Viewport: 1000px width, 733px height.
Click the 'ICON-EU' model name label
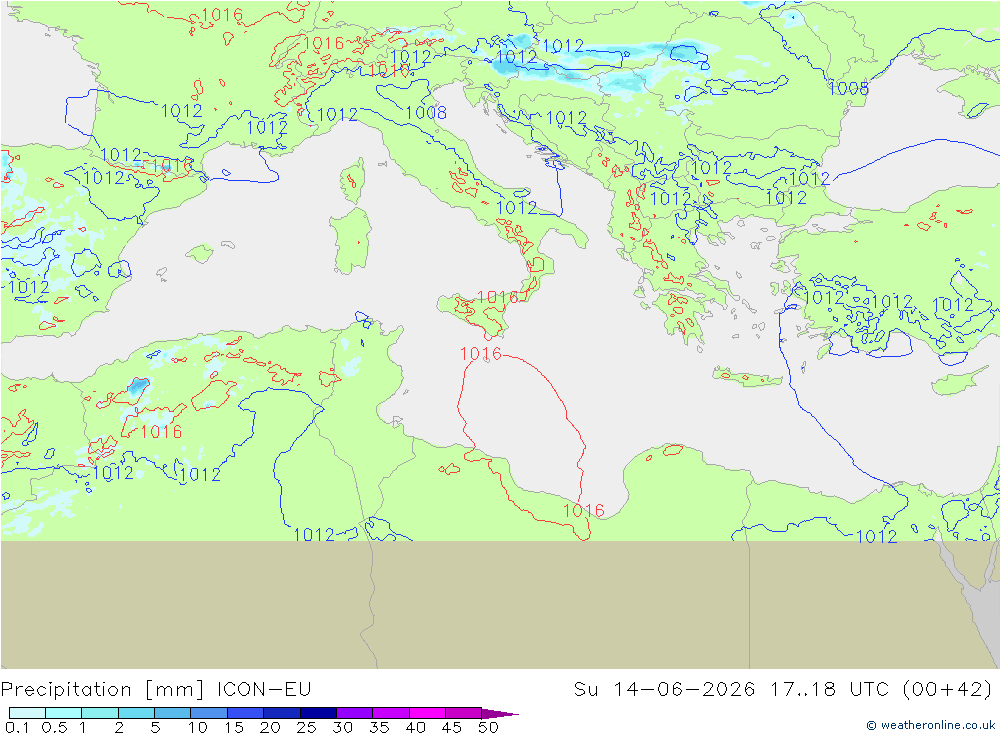click(x=264, y=690)
